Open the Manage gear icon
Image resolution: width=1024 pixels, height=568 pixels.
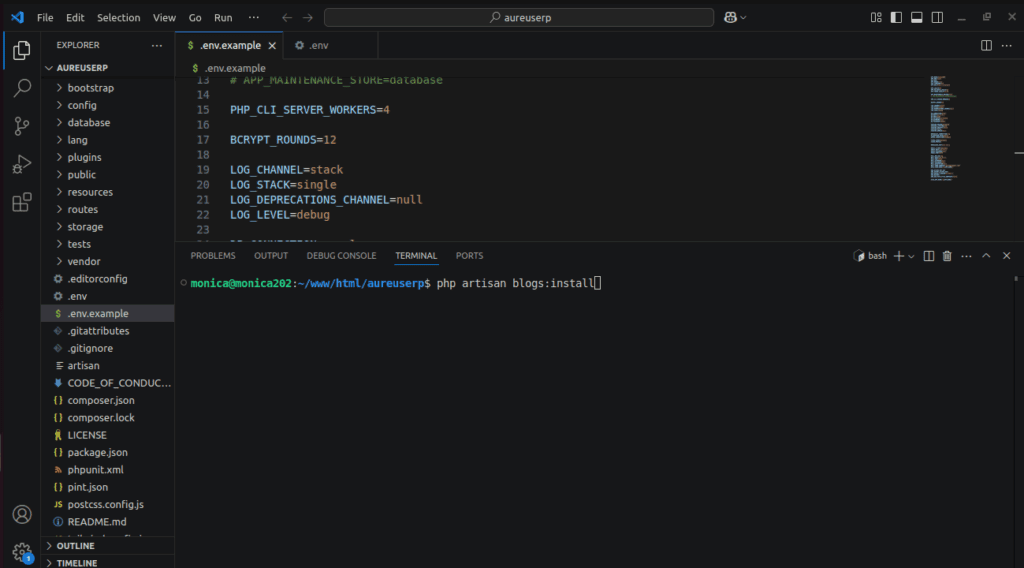(22, 552)
